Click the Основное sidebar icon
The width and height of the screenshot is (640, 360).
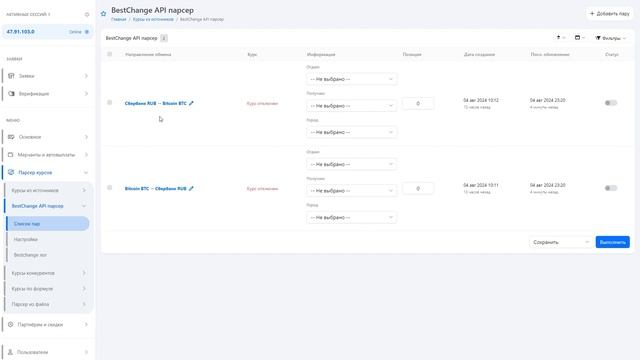coord(11,137)
